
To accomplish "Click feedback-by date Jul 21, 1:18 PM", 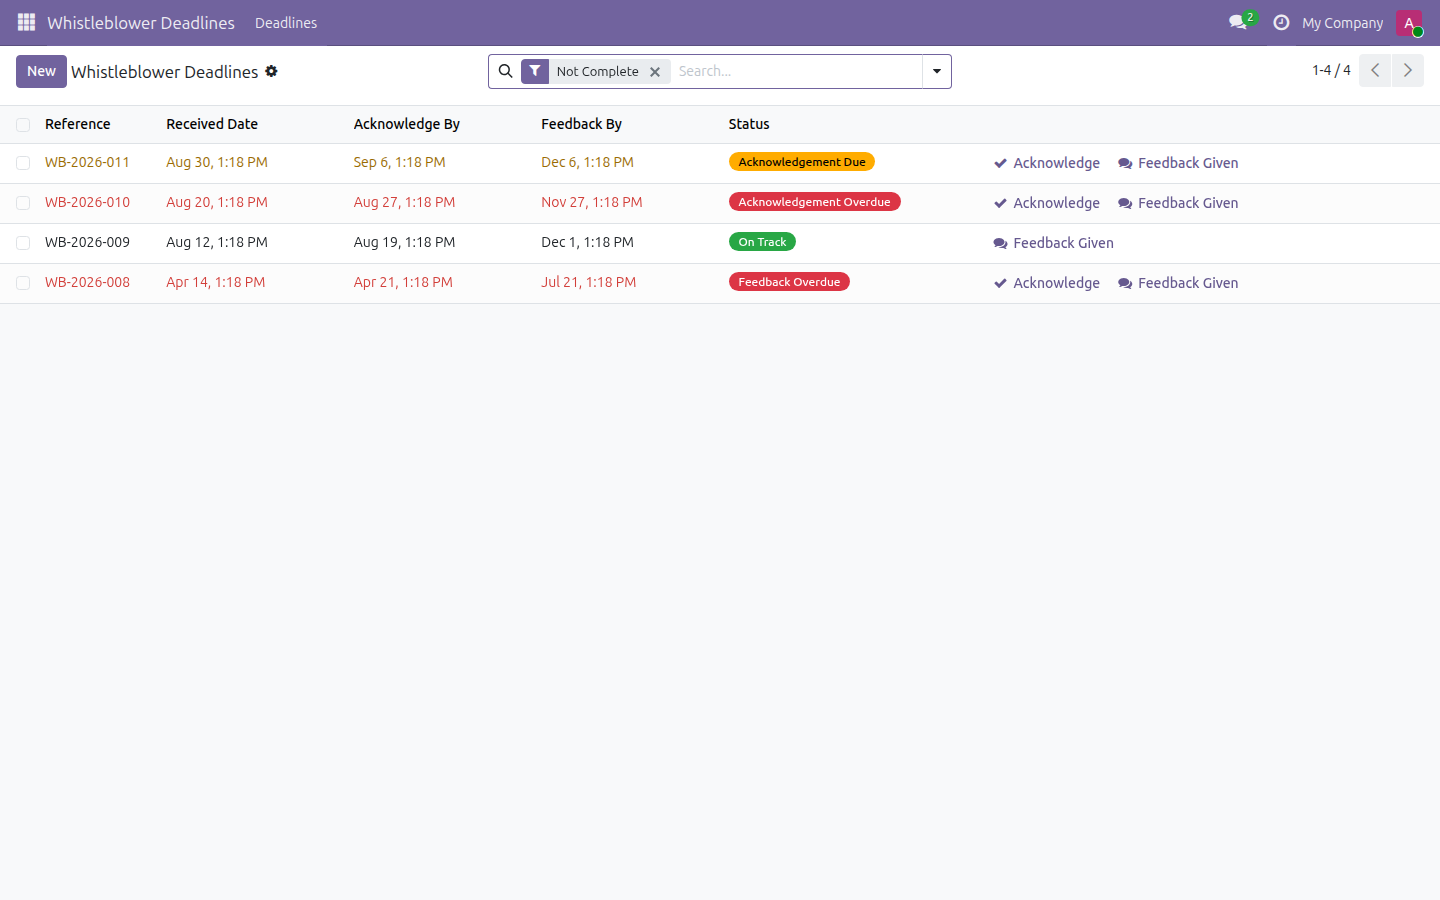I will point(589,282).
